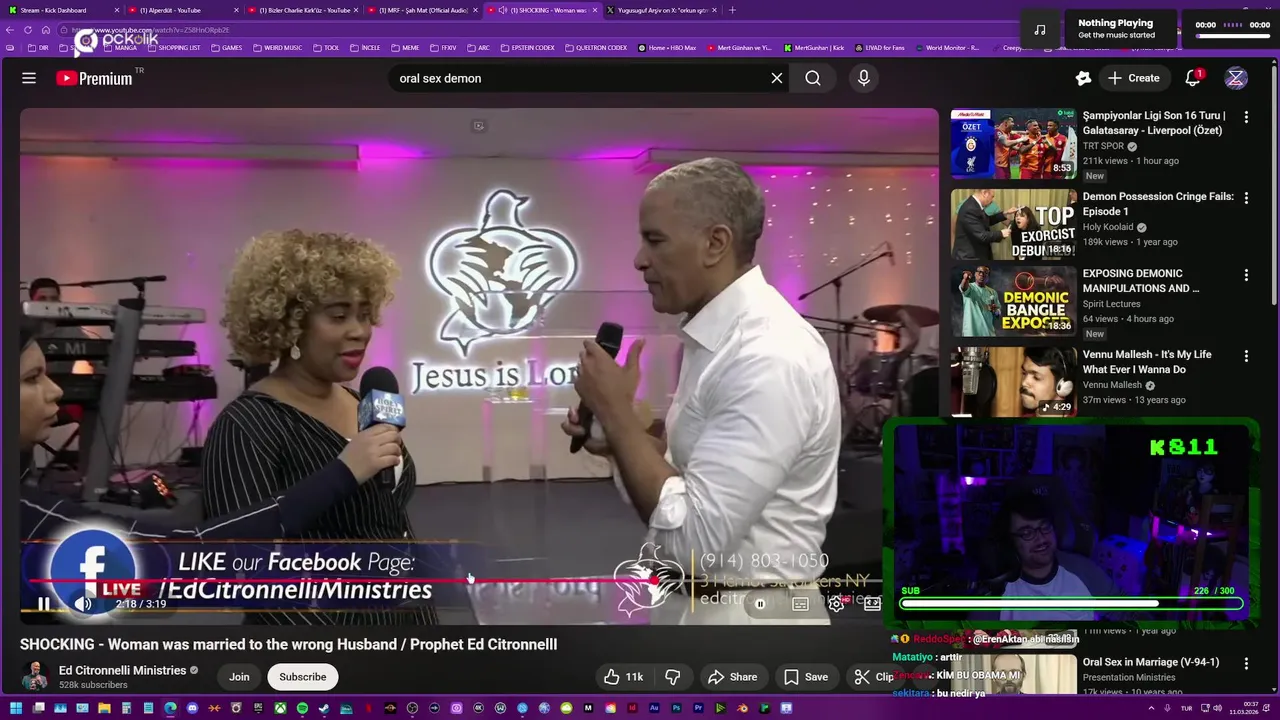Open Galatasaray - Liverpool highlights thumbnail
1280x720 pixels.
[1013, 143]
